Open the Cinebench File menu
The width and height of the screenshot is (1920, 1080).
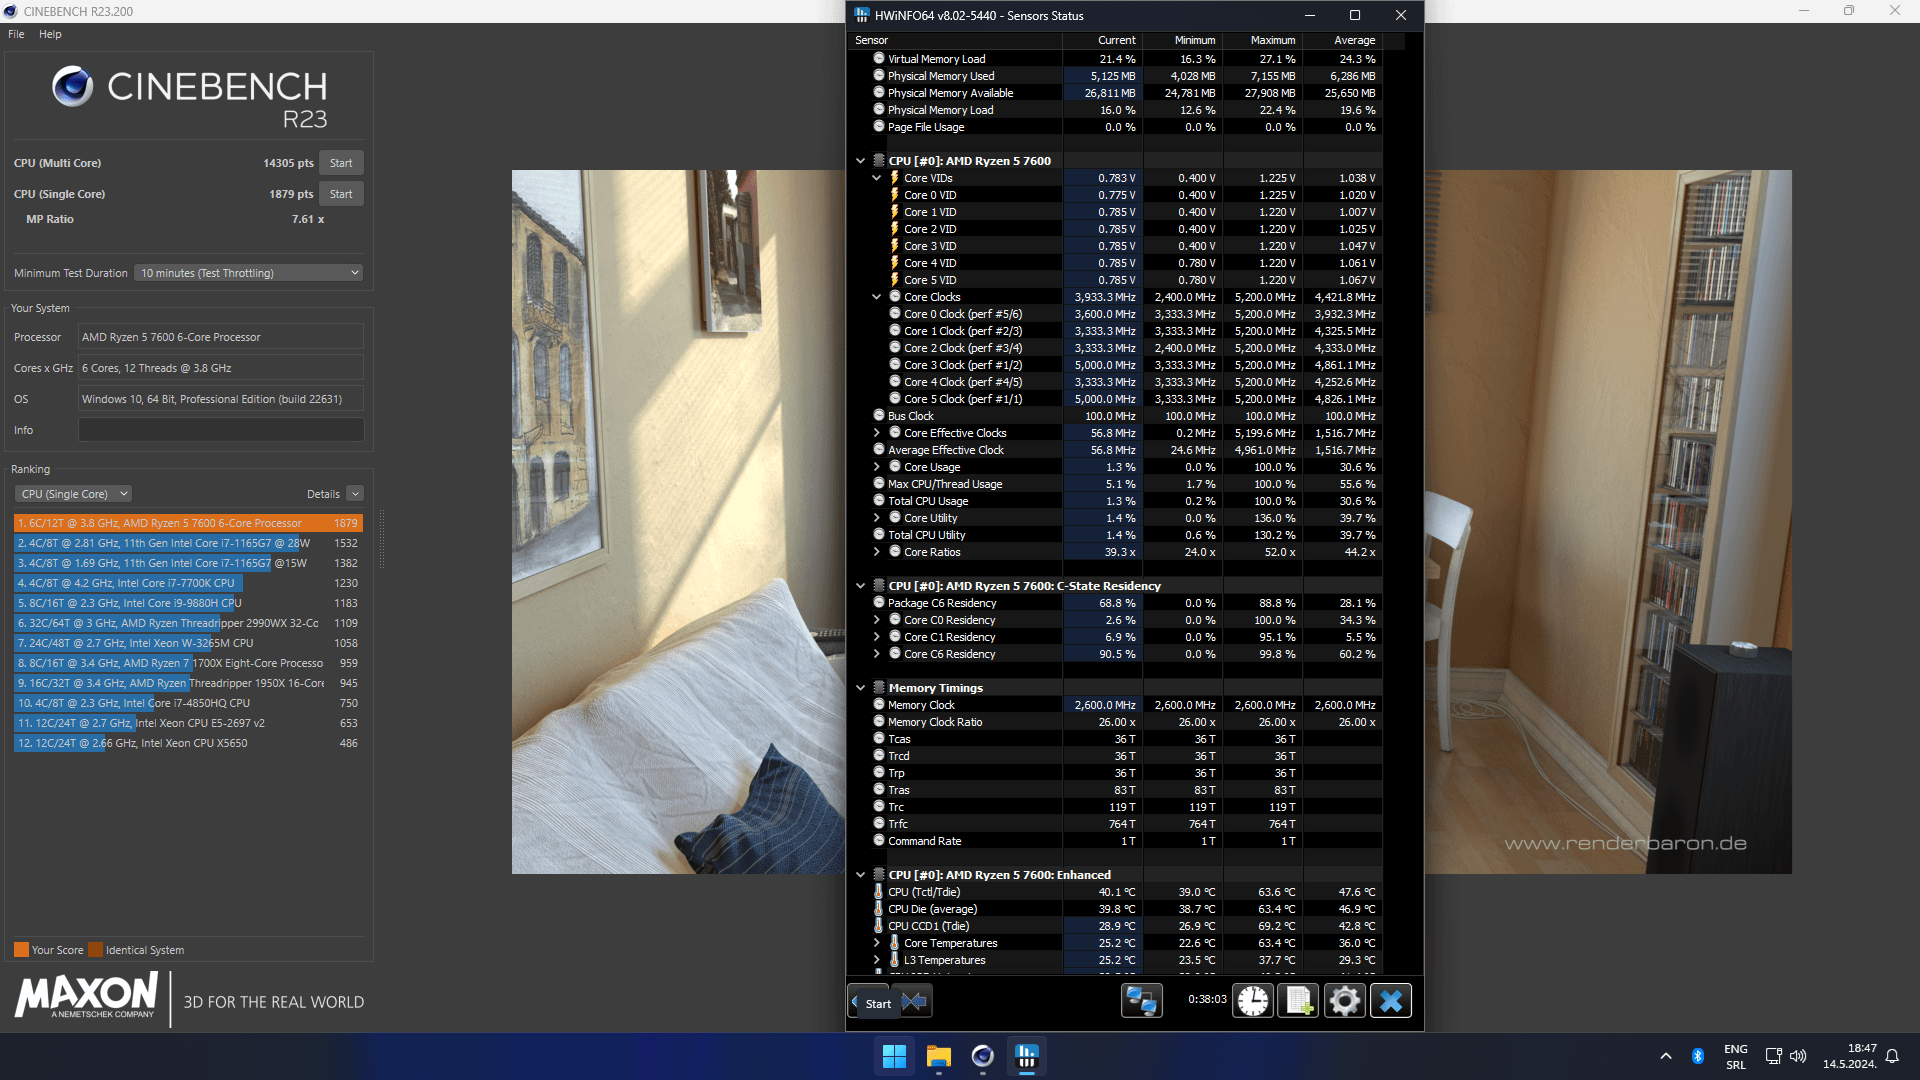click(16, 34)
